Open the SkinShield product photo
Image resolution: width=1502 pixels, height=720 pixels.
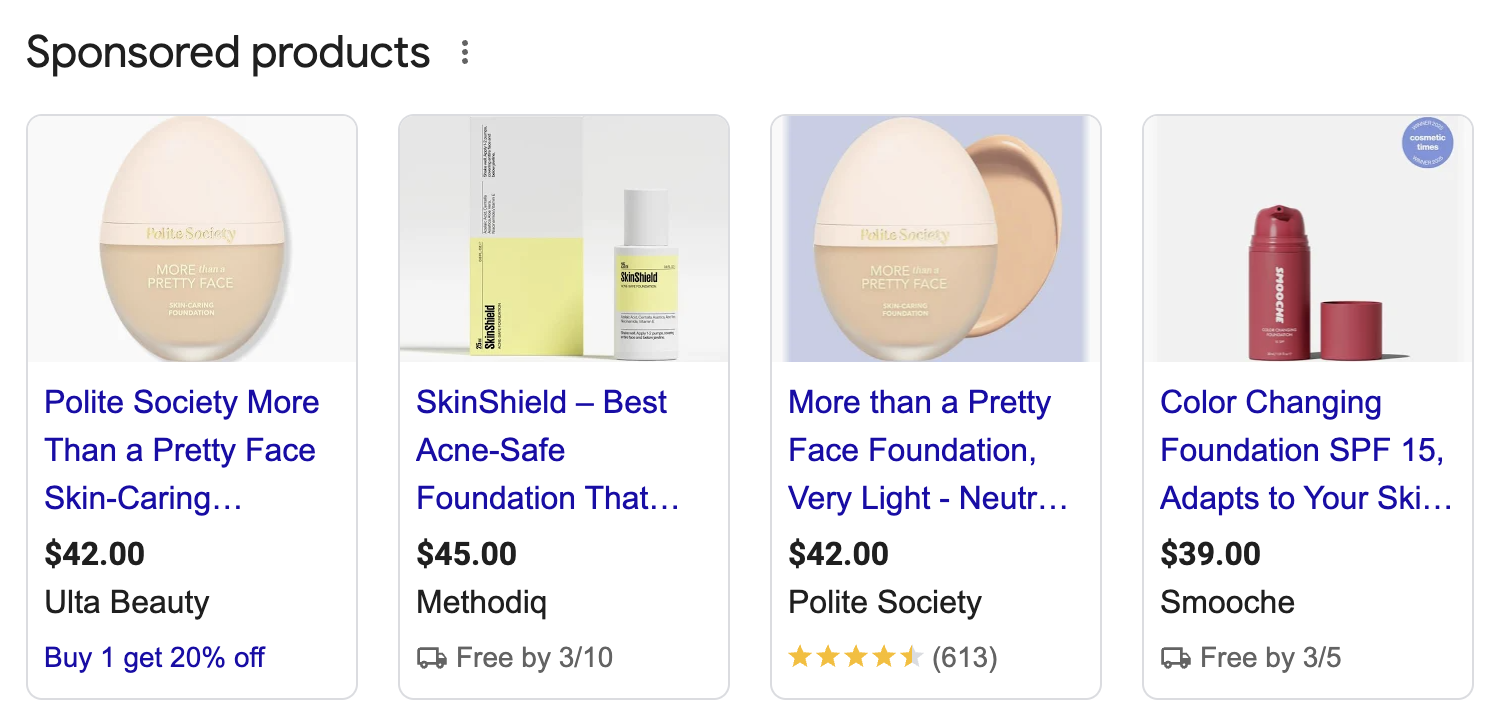click(563, 238)
